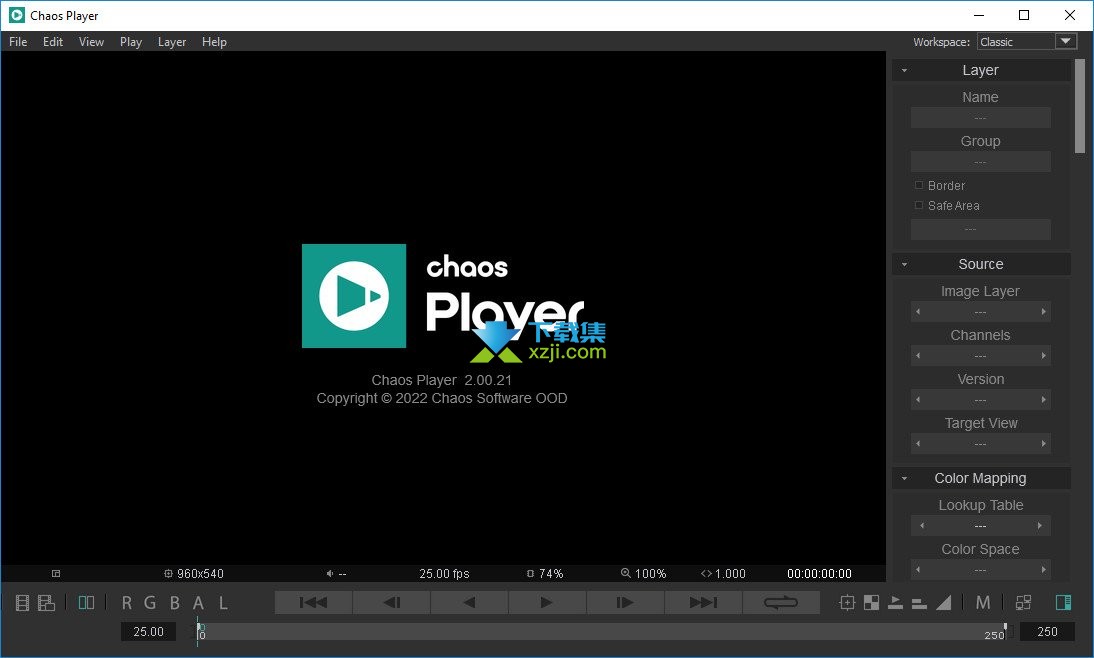Select next Target View with right arrow
The width and height of the screenshot is (1094, 658).
click(1044, 444)
